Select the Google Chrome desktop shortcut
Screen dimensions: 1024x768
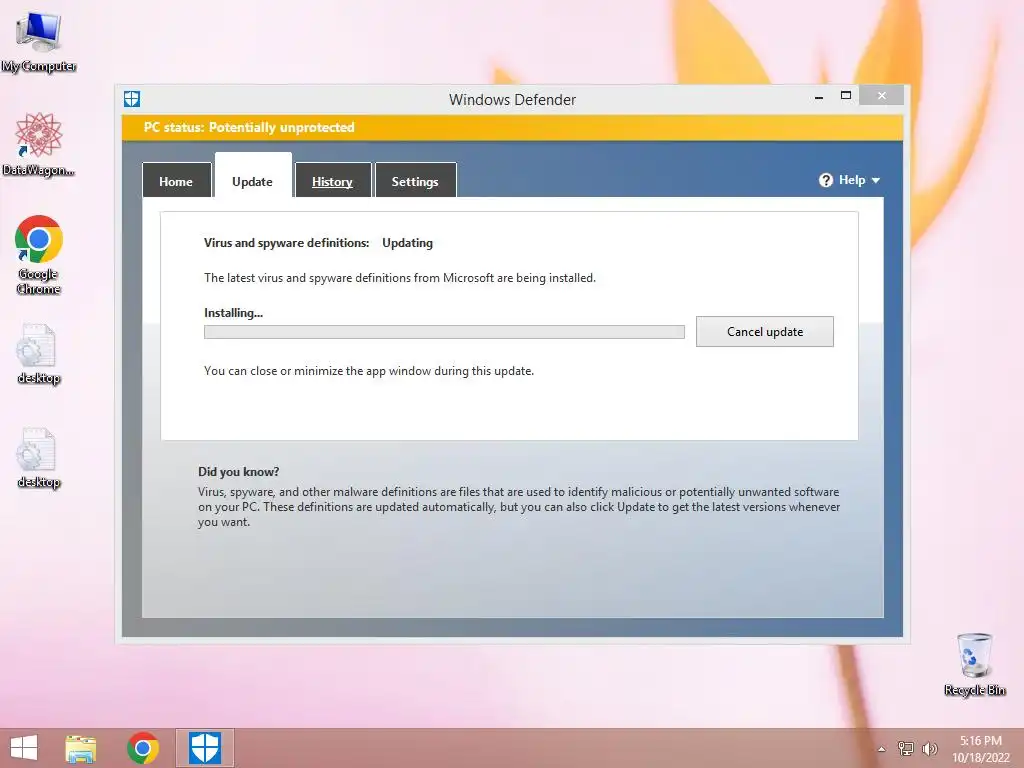point(39,255)
